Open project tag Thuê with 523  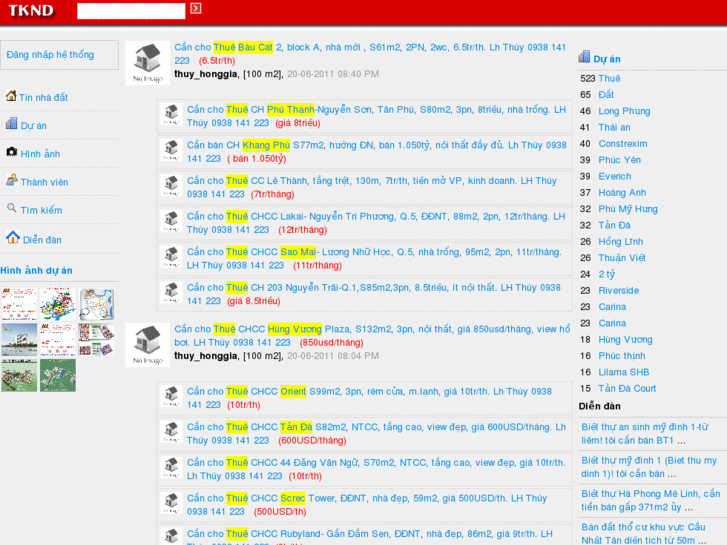click(609, 78)
